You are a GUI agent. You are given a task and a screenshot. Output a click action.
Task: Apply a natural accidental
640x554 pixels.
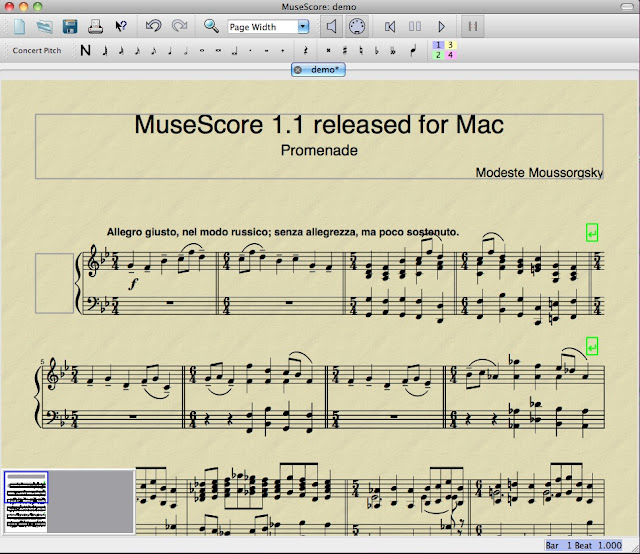tap(361, 51)
